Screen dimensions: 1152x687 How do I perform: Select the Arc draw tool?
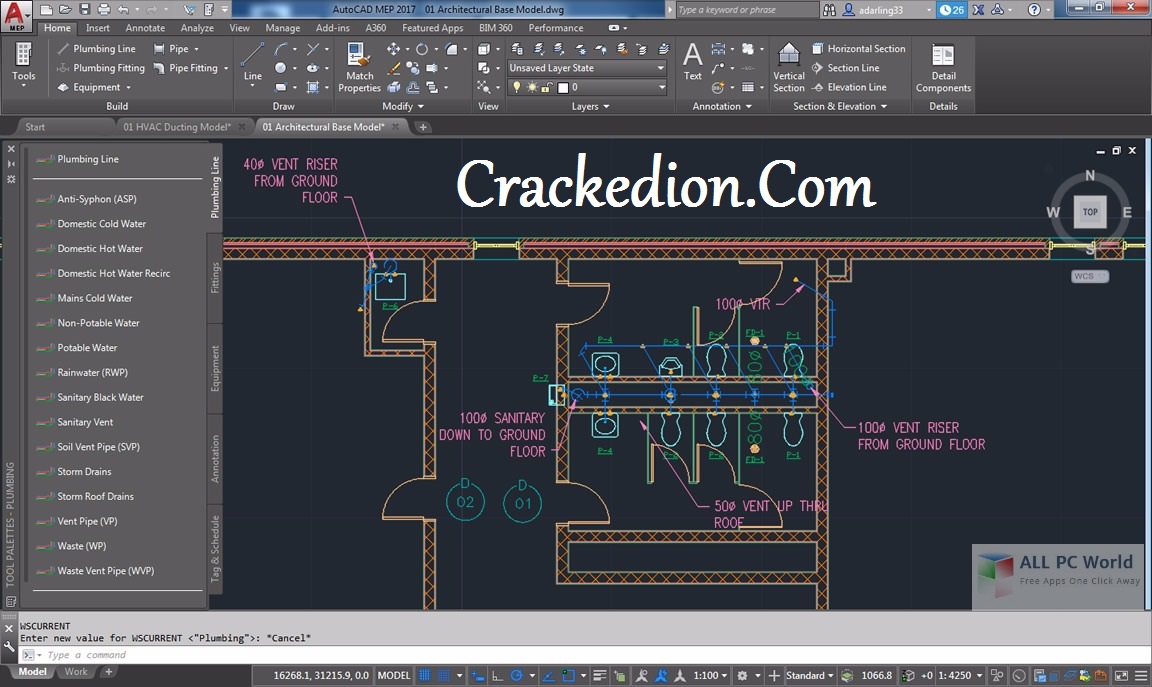click(281, 49)
